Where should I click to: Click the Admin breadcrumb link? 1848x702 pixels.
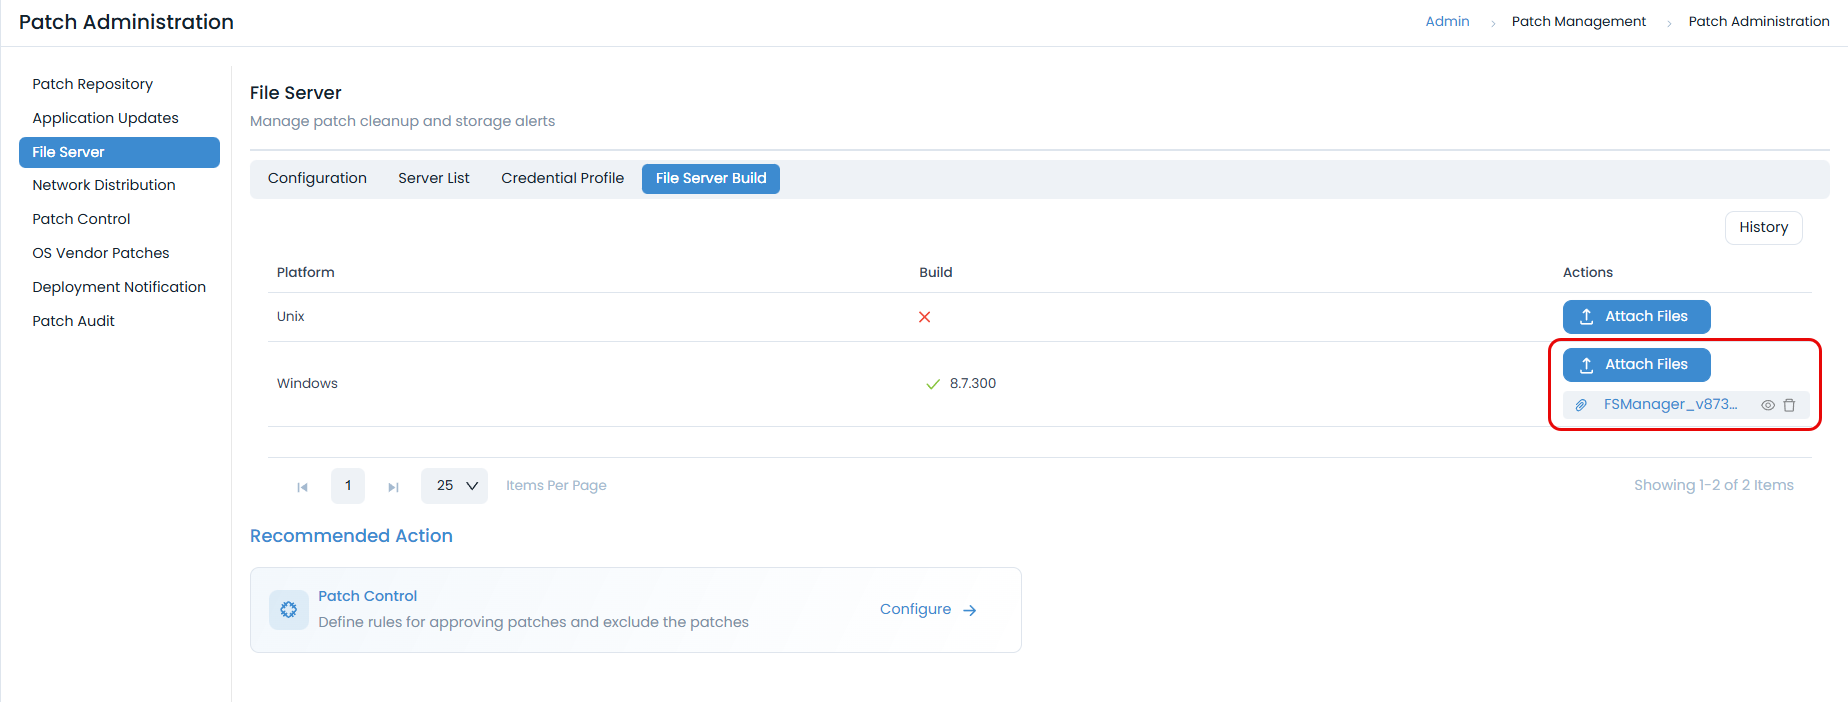click(x=1447, y=21)
